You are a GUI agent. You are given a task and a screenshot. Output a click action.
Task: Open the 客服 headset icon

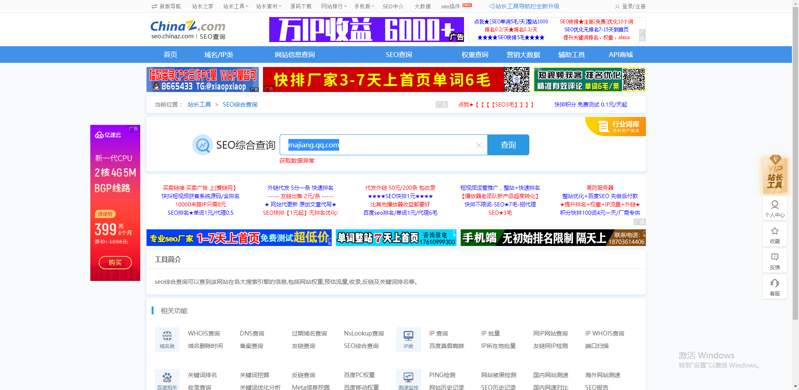775,287
